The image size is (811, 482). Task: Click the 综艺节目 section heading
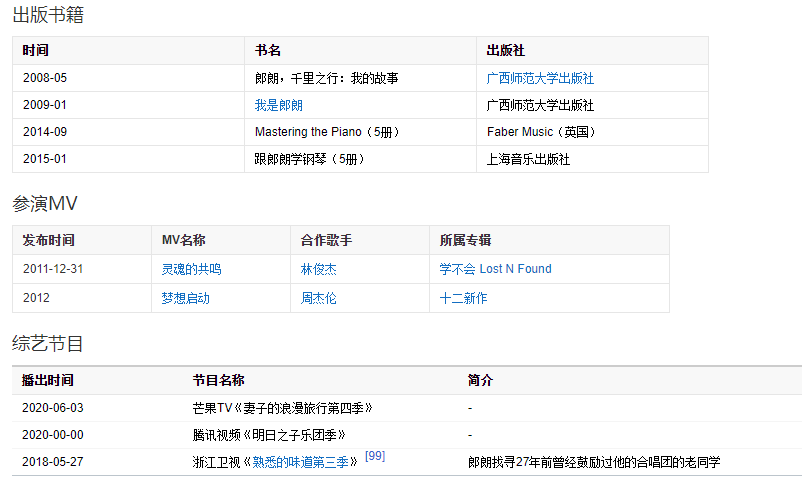tap(47, 344)
